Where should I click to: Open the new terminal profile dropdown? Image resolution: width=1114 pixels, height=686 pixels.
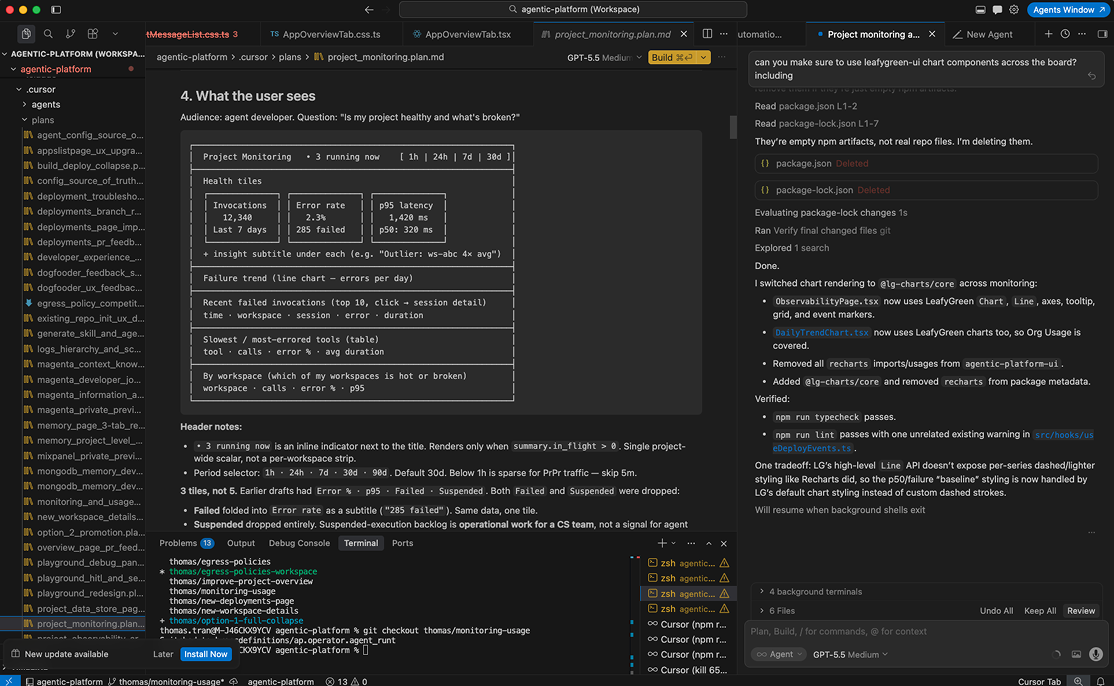pos(674,543)
